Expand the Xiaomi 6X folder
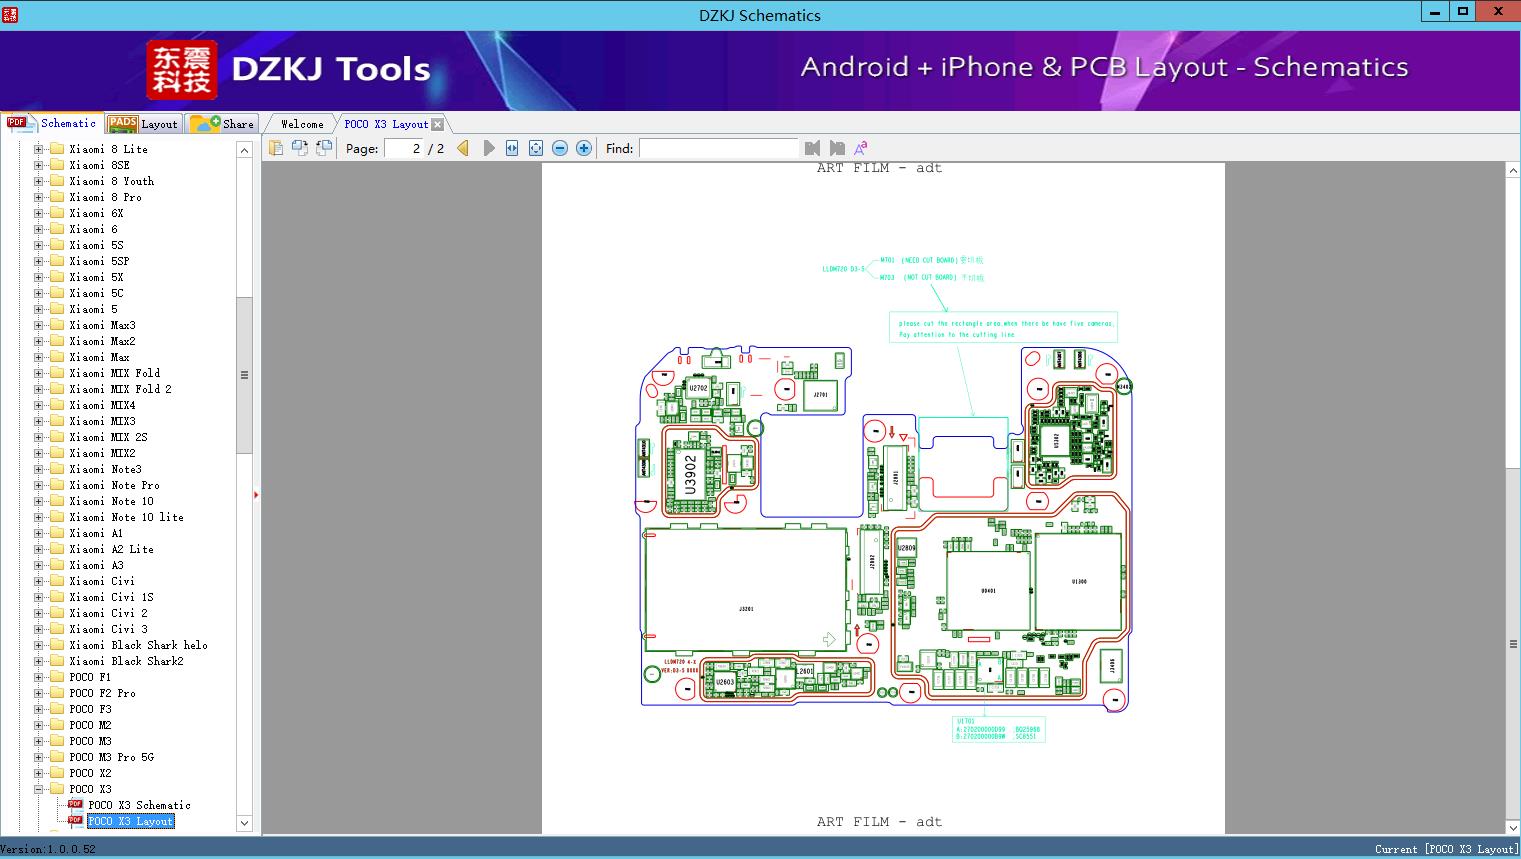The image size is (1521, 859). tap(38, 213)
